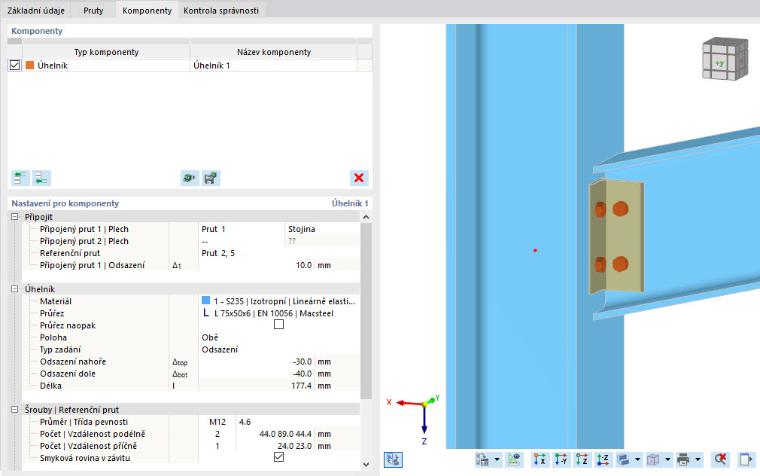
Task: Click the Stojina value cell
Action: pyautogui.click(x=322, y=229)
